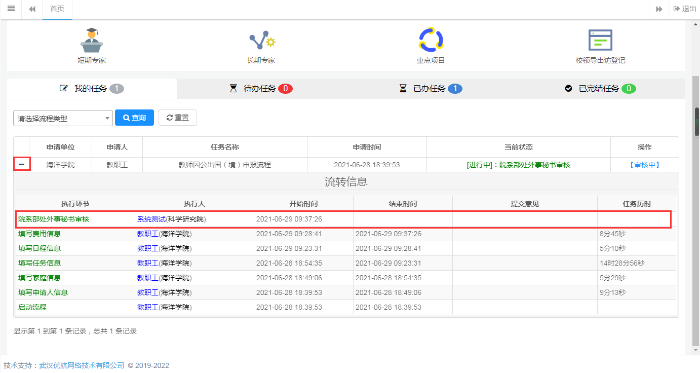
Task: Click the green count badge on 已完结任务
Action: click(x=629, y=89)
